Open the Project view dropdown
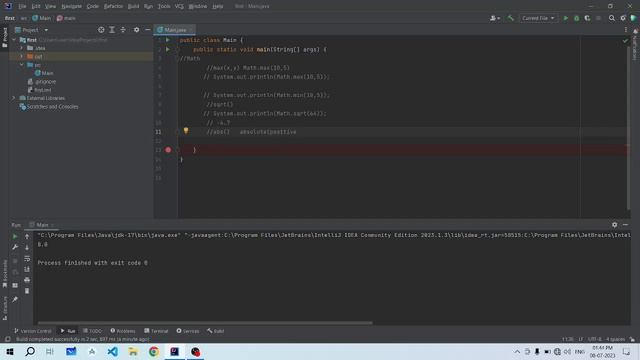 click(32, 30)
